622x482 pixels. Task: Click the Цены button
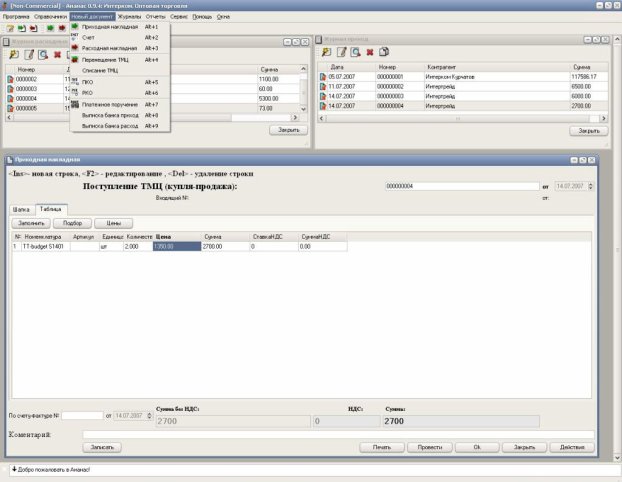click(113, 223)
